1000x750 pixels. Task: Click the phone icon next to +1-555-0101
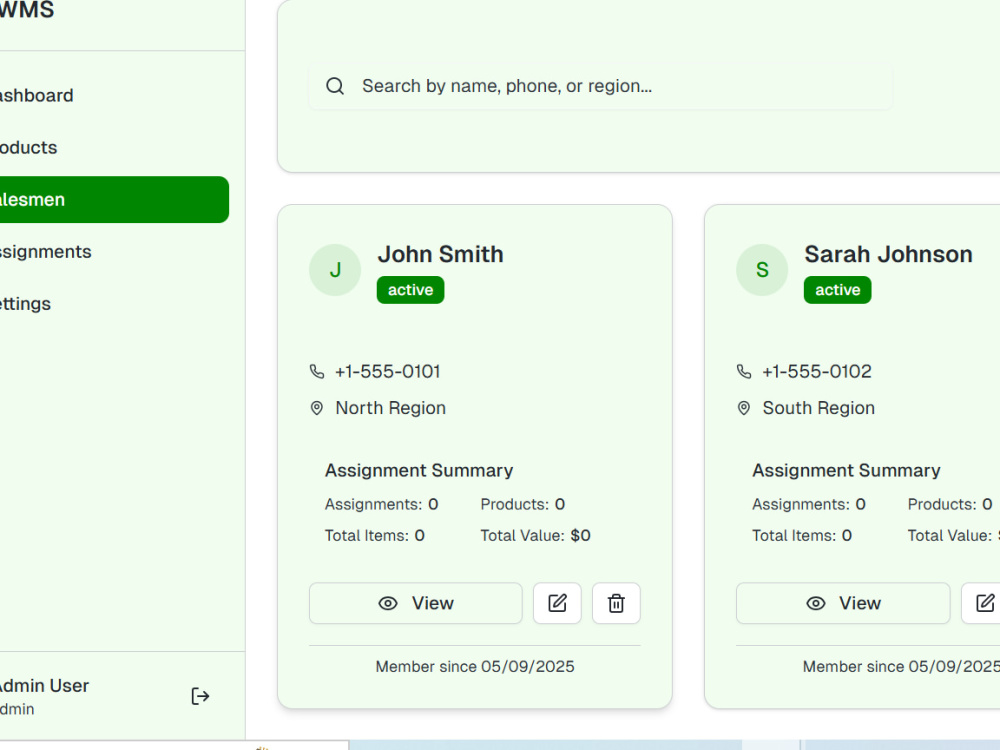[317, 371]
